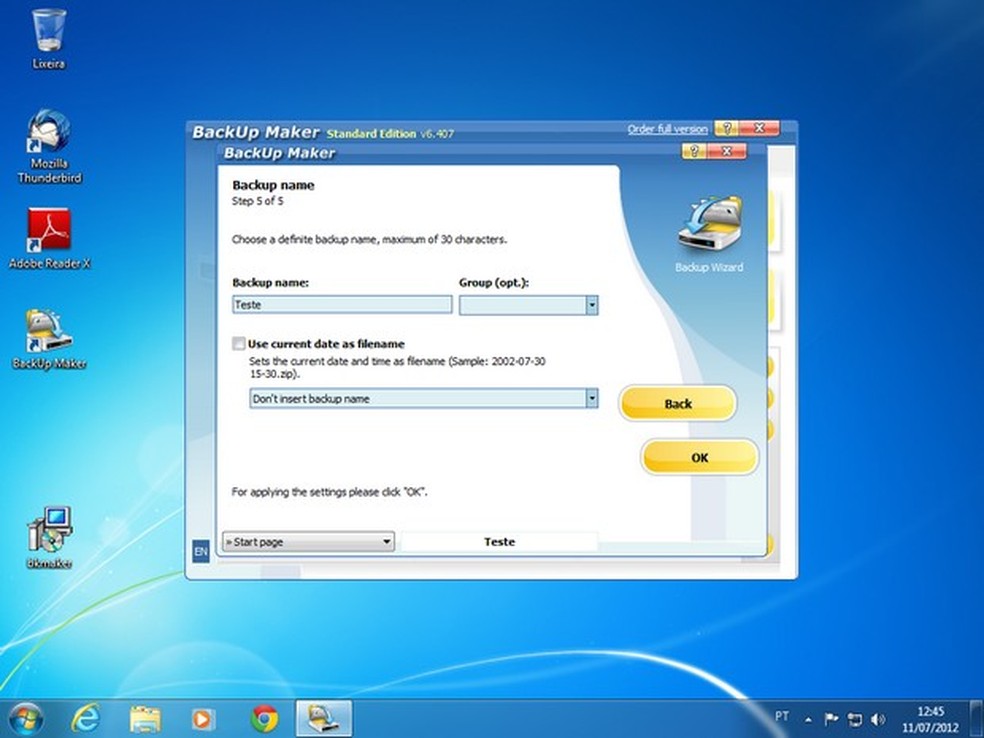Click the EN language indicator button

200,551
